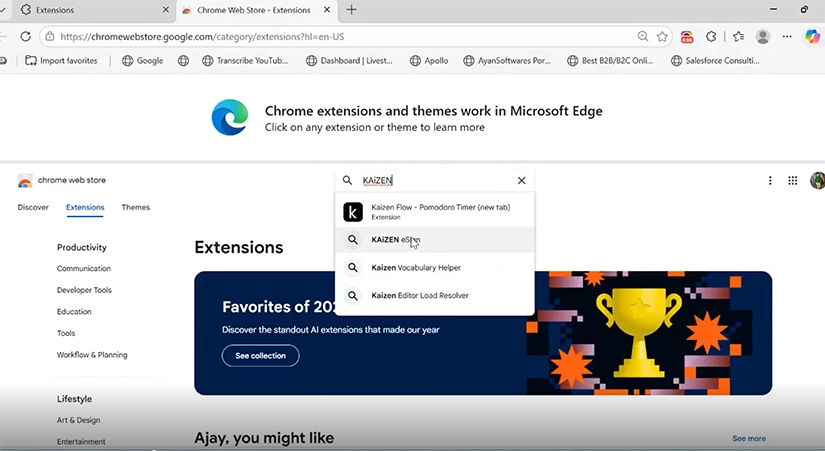Click the trophy banner artwork
The width and height of the screenshot is (825, 451).
pyautogui.click(x=639, y=333)
